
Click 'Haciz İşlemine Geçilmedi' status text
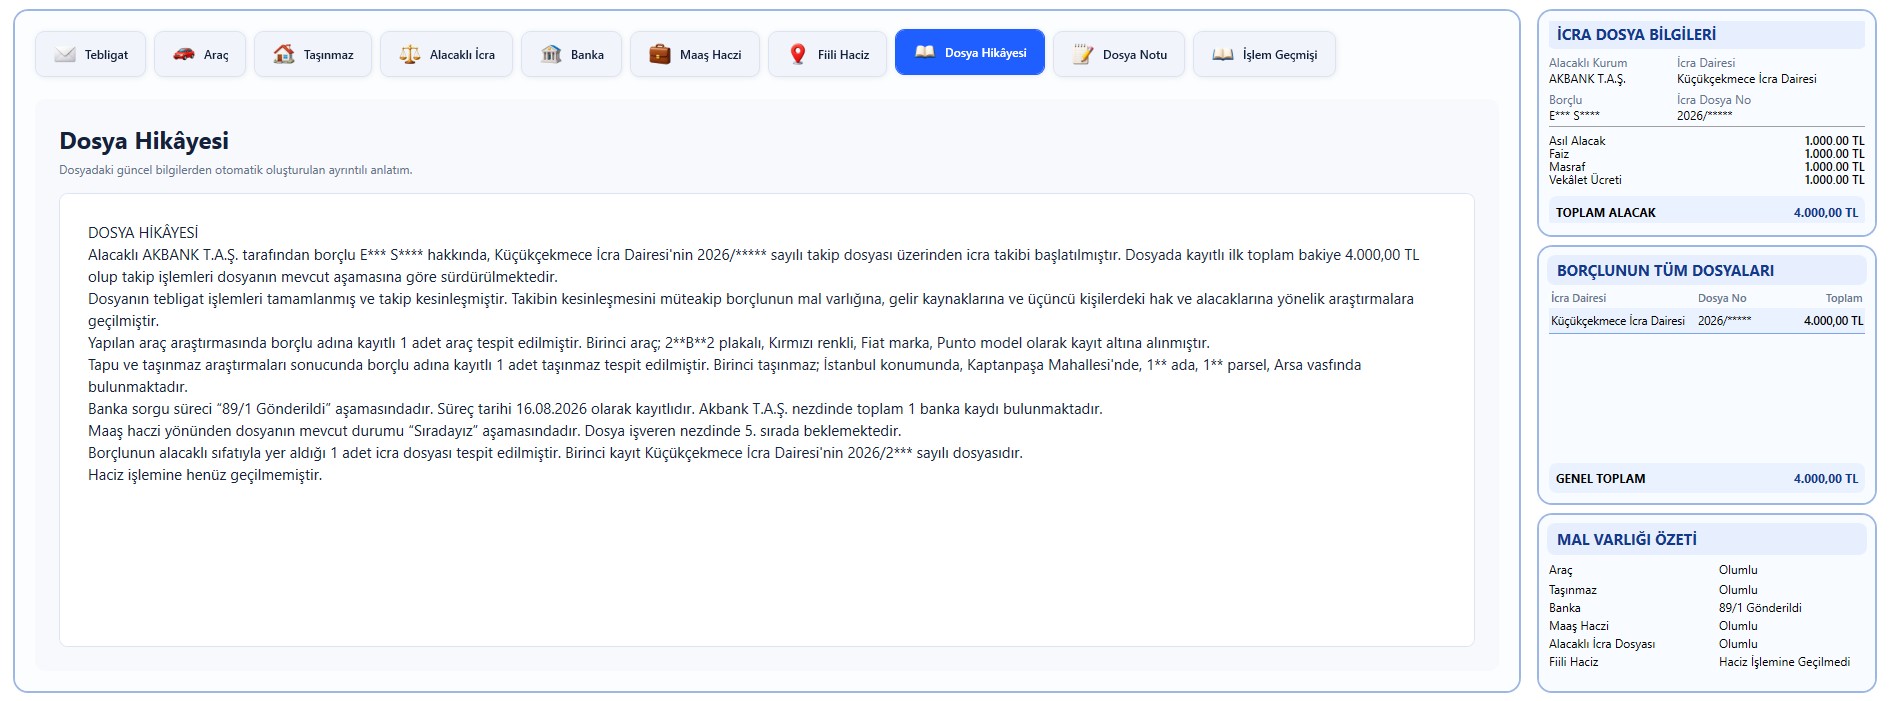pos(1784,662)
